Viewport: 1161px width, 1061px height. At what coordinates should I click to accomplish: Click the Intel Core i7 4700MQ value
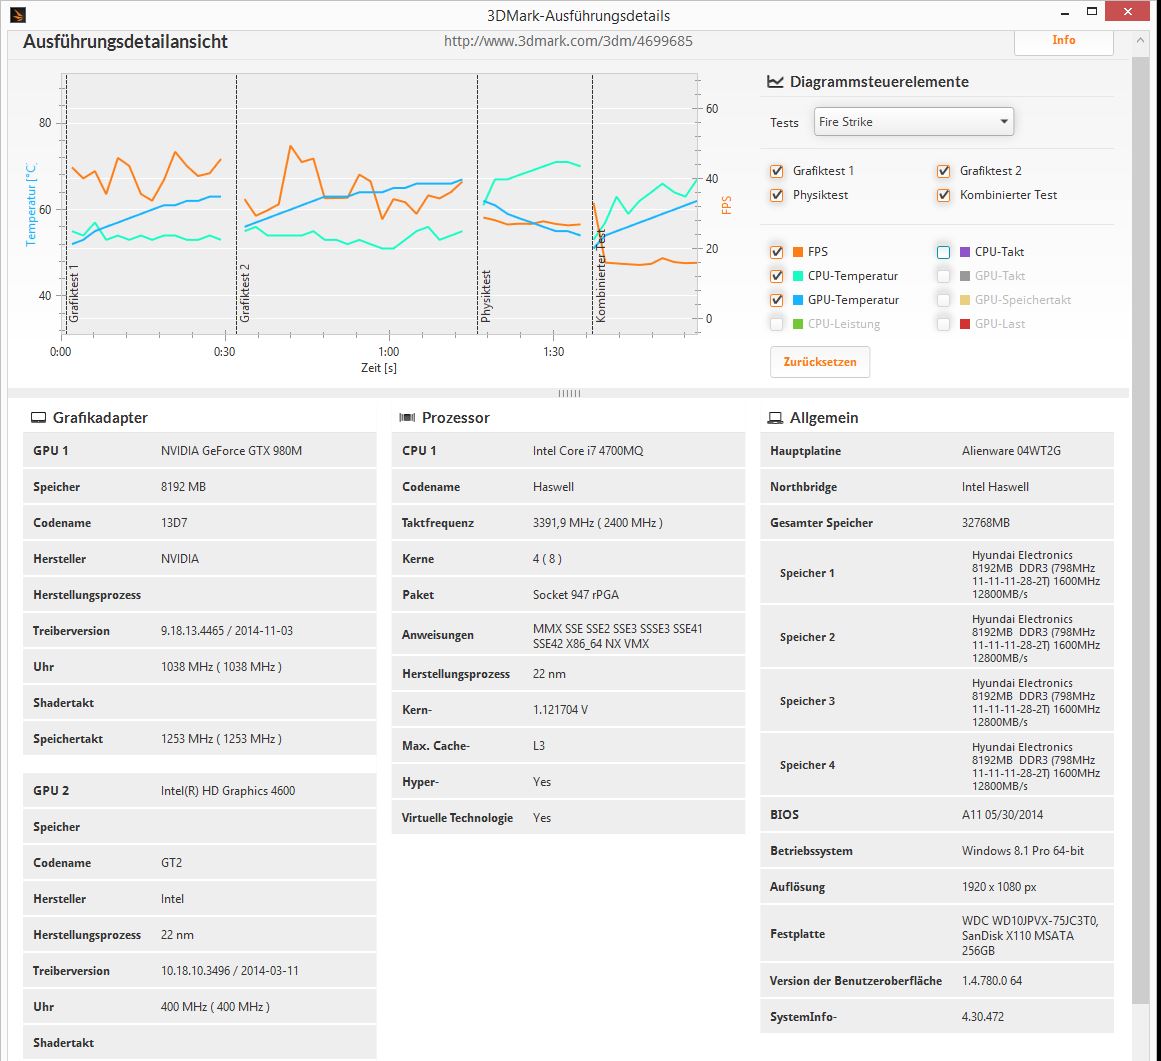pos(588,451)
